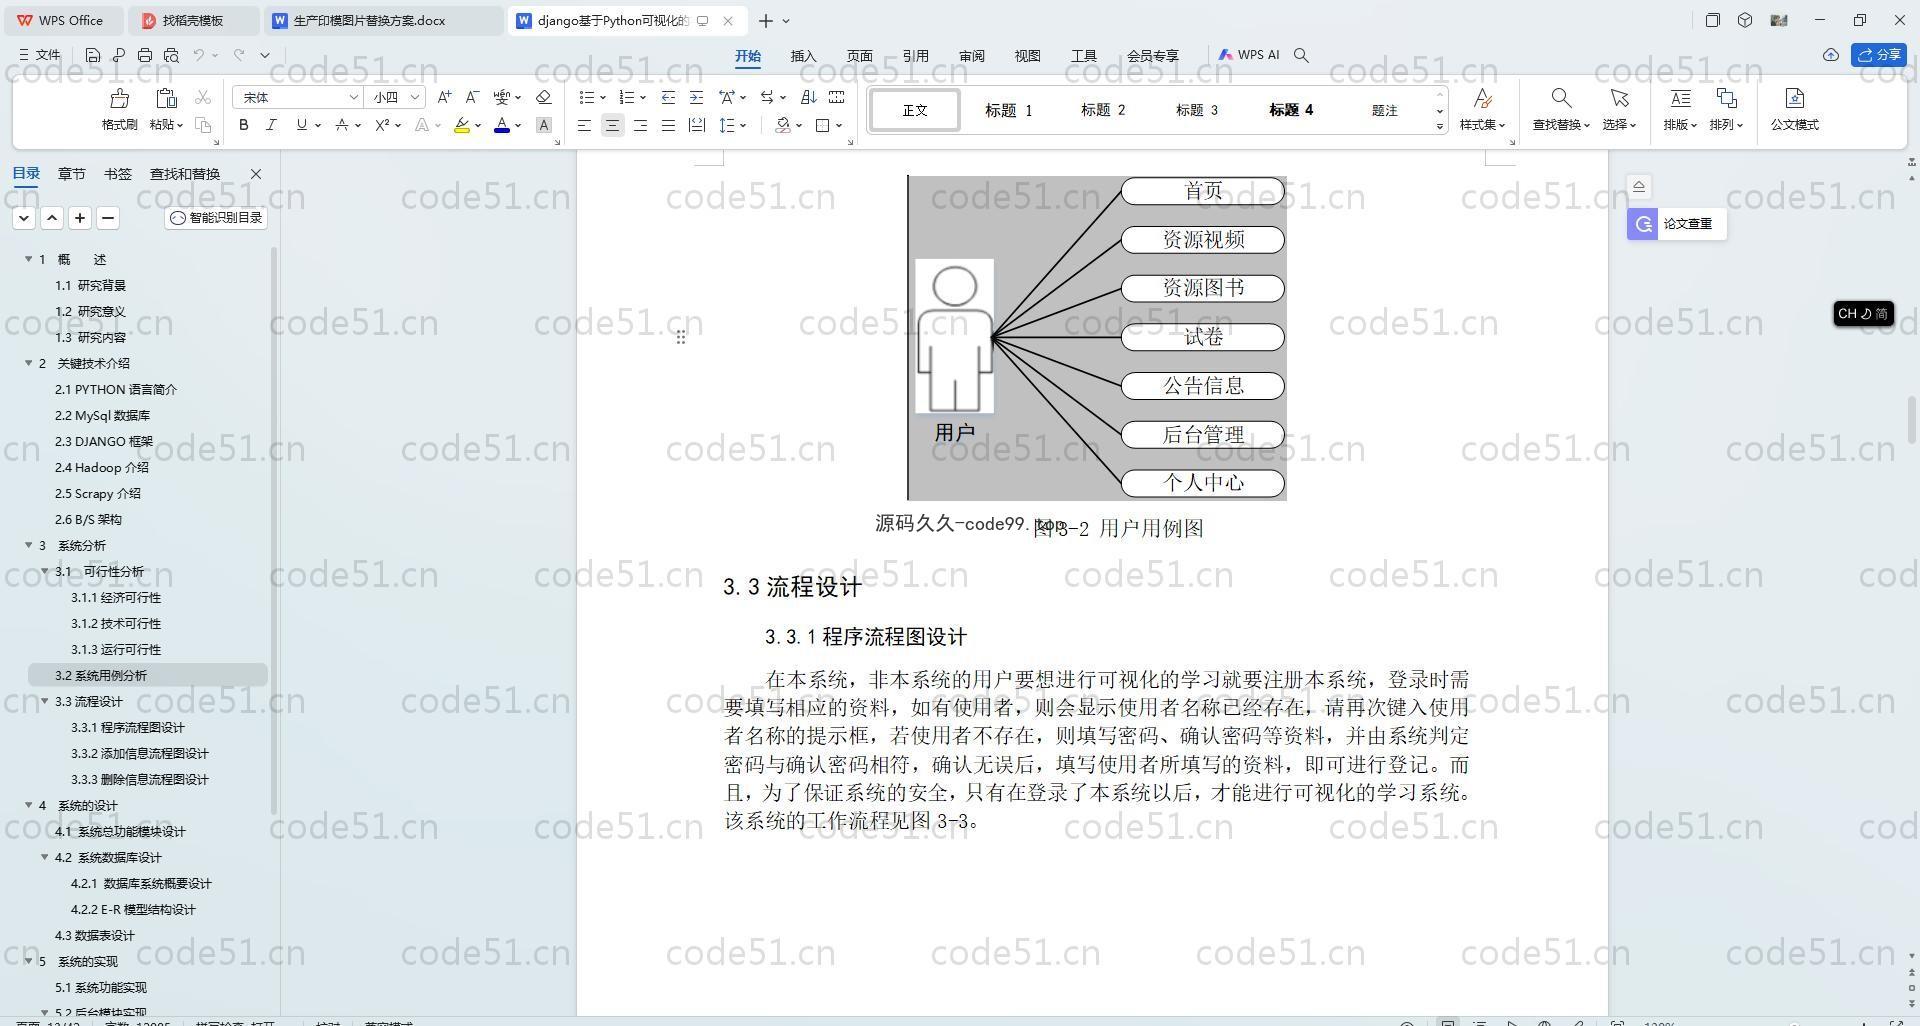This screenshot has width=1920, height=1026.
Task: Toggle Underline formatting
Action: coord(301,125)
